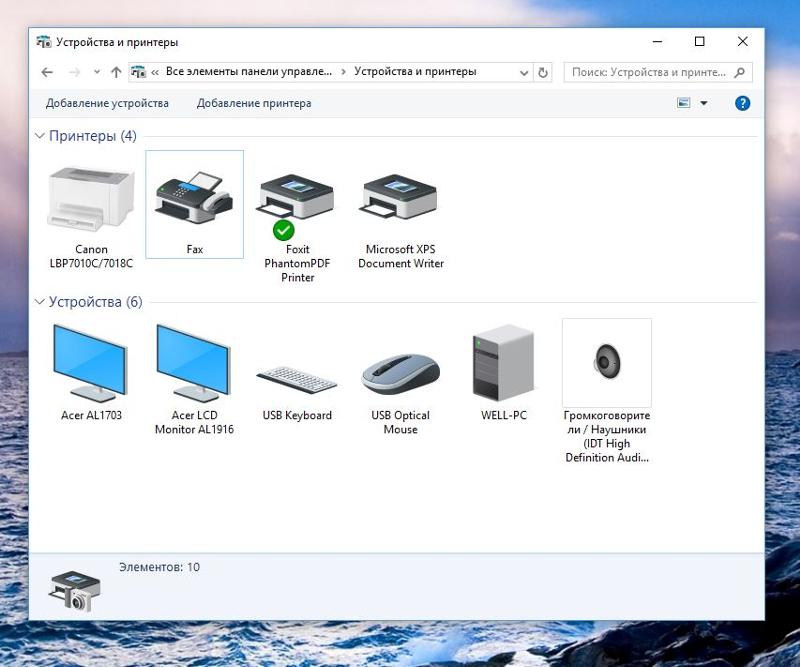This screenshot has height=667, width=800.
Task: Select the USB Optical Mouse icon
Action: [401, 374]
